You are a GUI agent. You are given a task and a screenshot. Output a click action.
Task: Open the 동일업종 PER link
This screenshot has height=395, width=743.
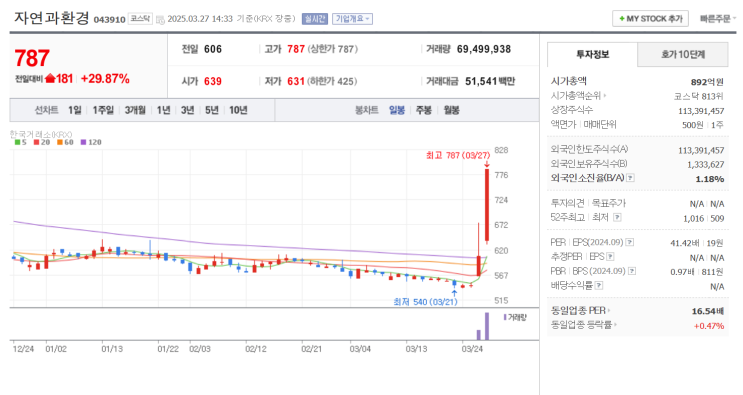click(x=580, y=311)
